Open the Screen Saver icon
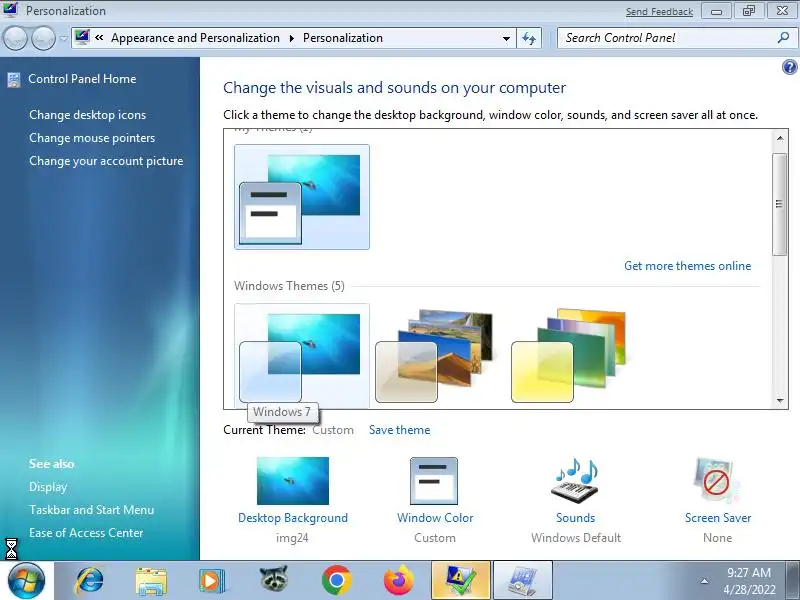Viewport: 800px width, 600px height. point(716,481)
